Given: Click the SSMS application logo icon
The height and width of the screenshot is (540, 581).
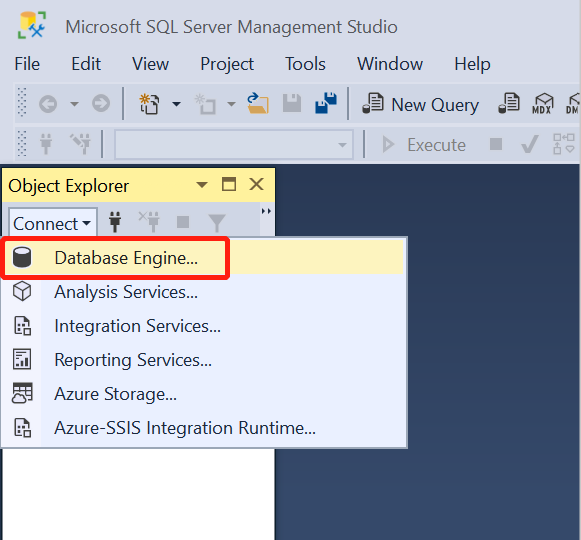Looking at the screenshot, I should pyautogui.click(x=32, y=25).
